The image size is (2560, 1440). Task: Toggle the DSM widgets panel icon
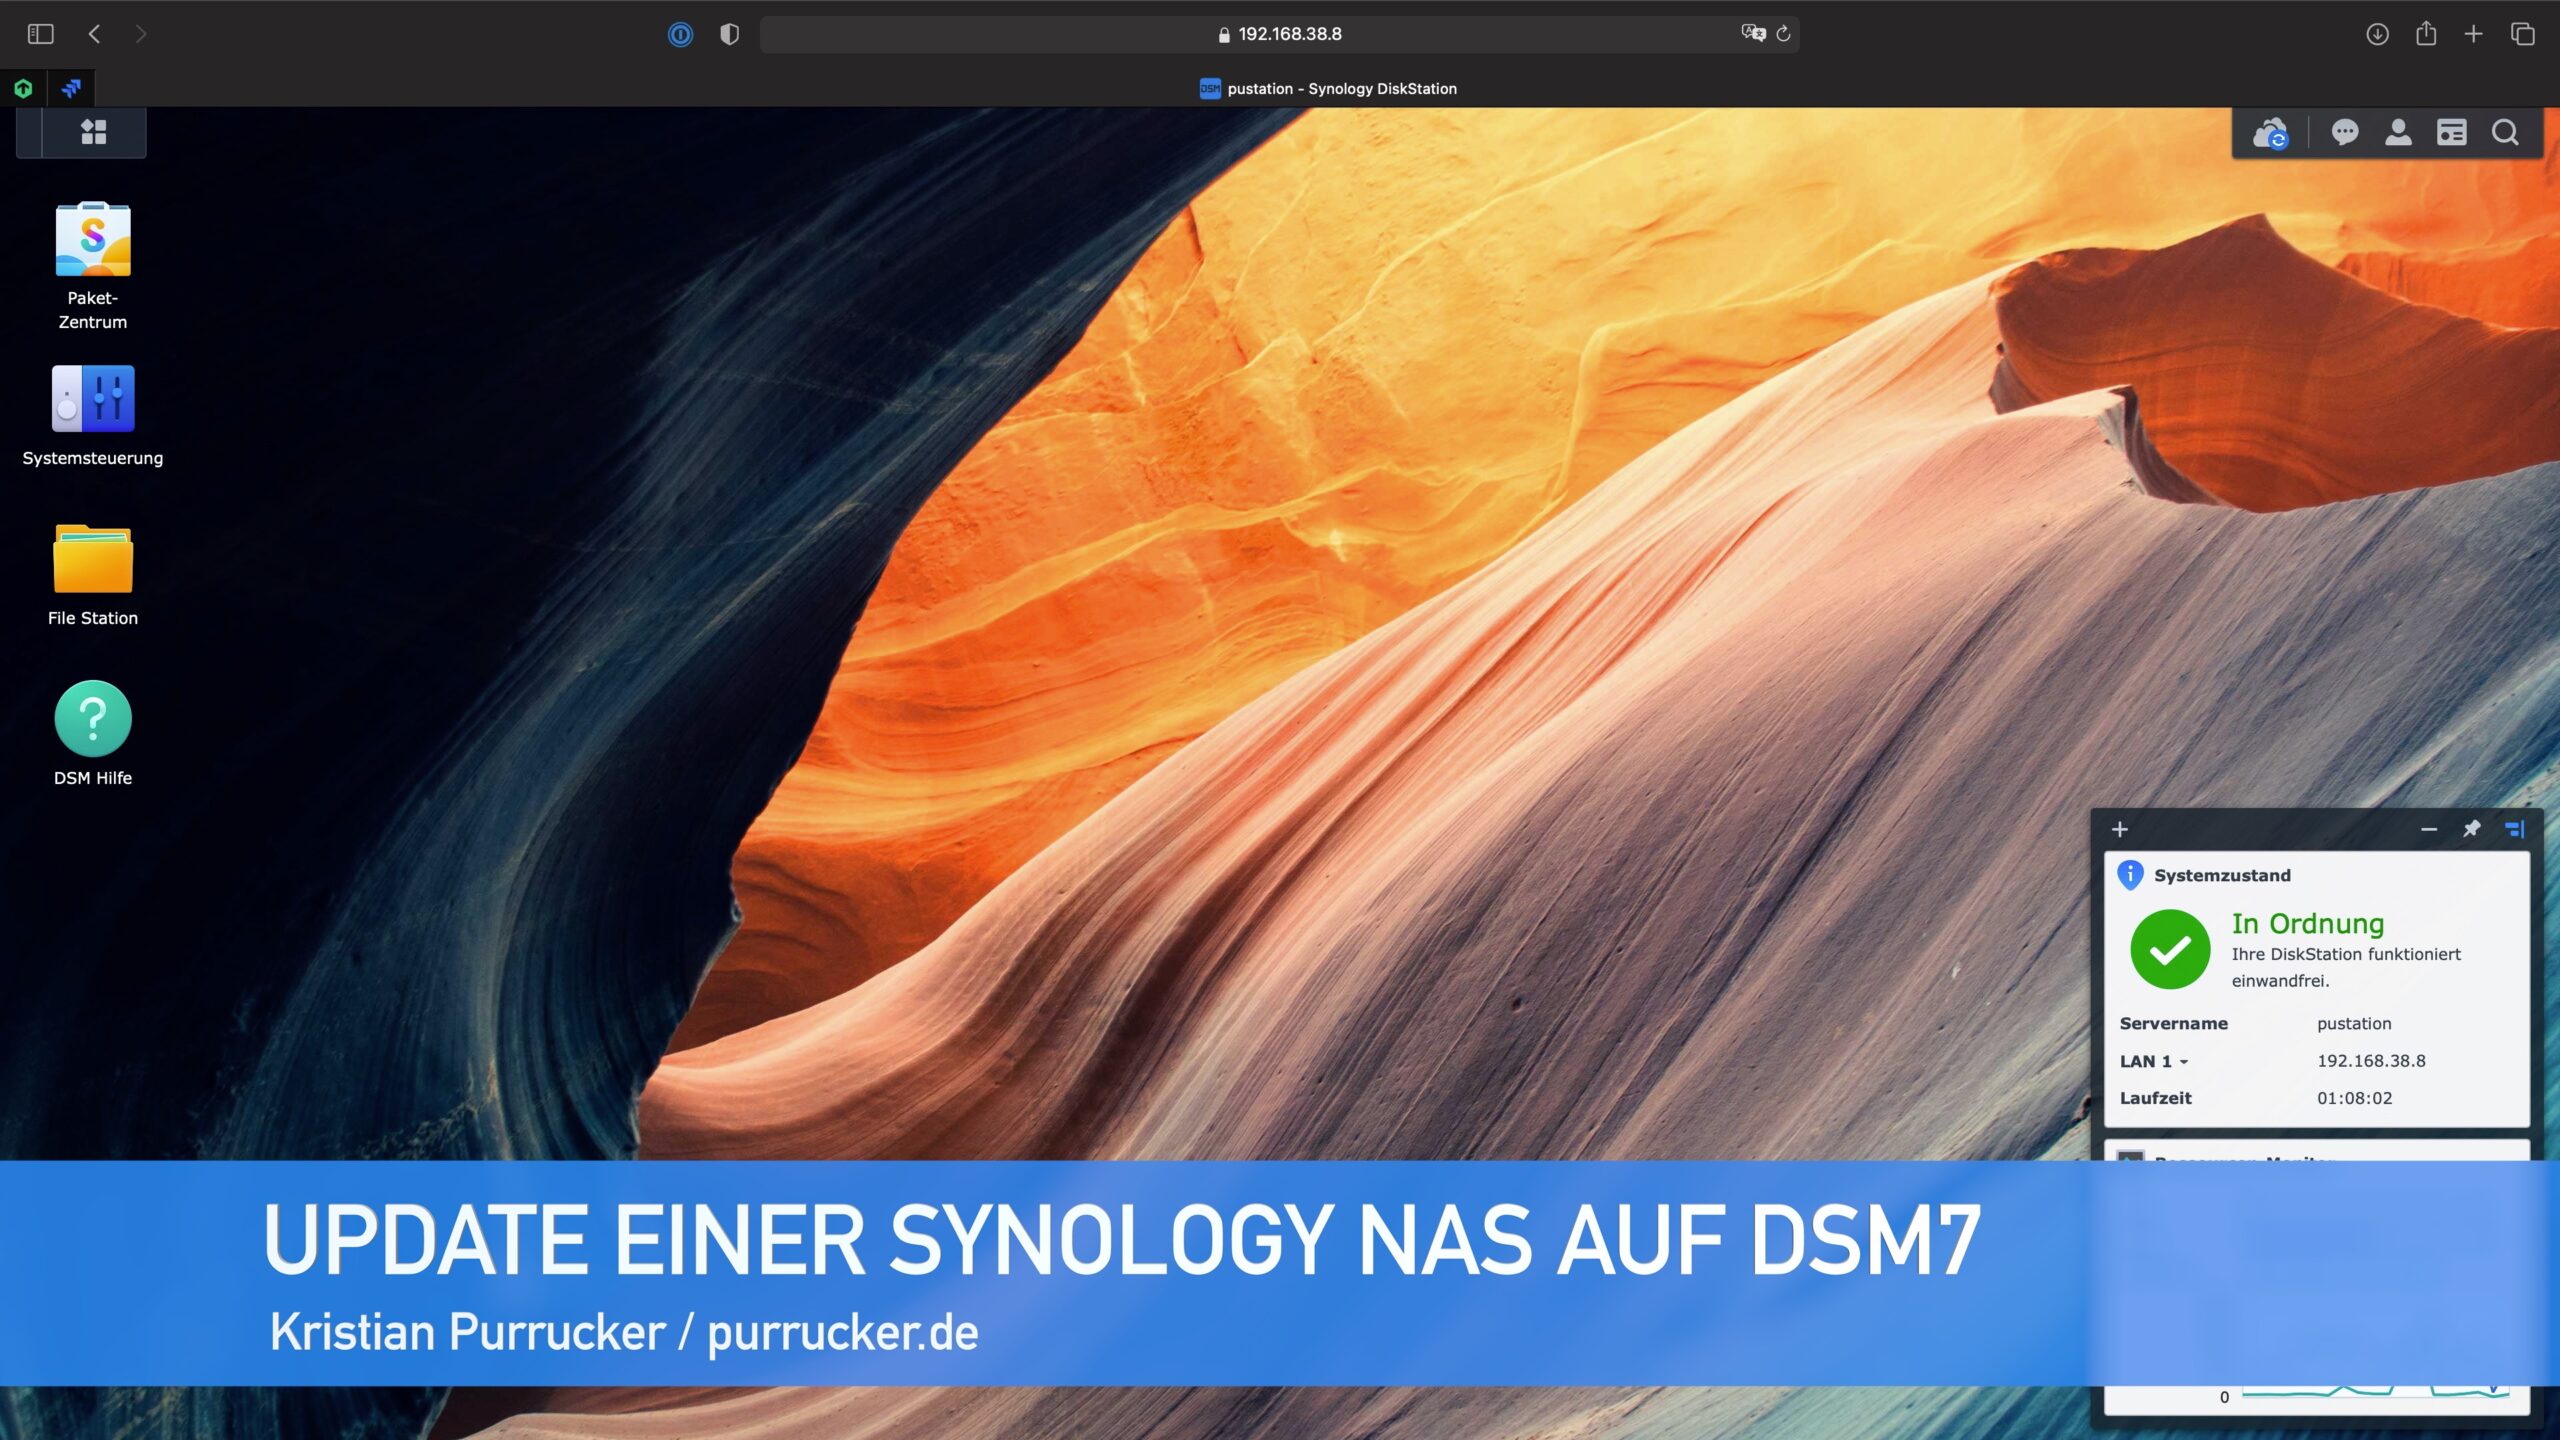pyautogui.click(x=2451, y=132)
